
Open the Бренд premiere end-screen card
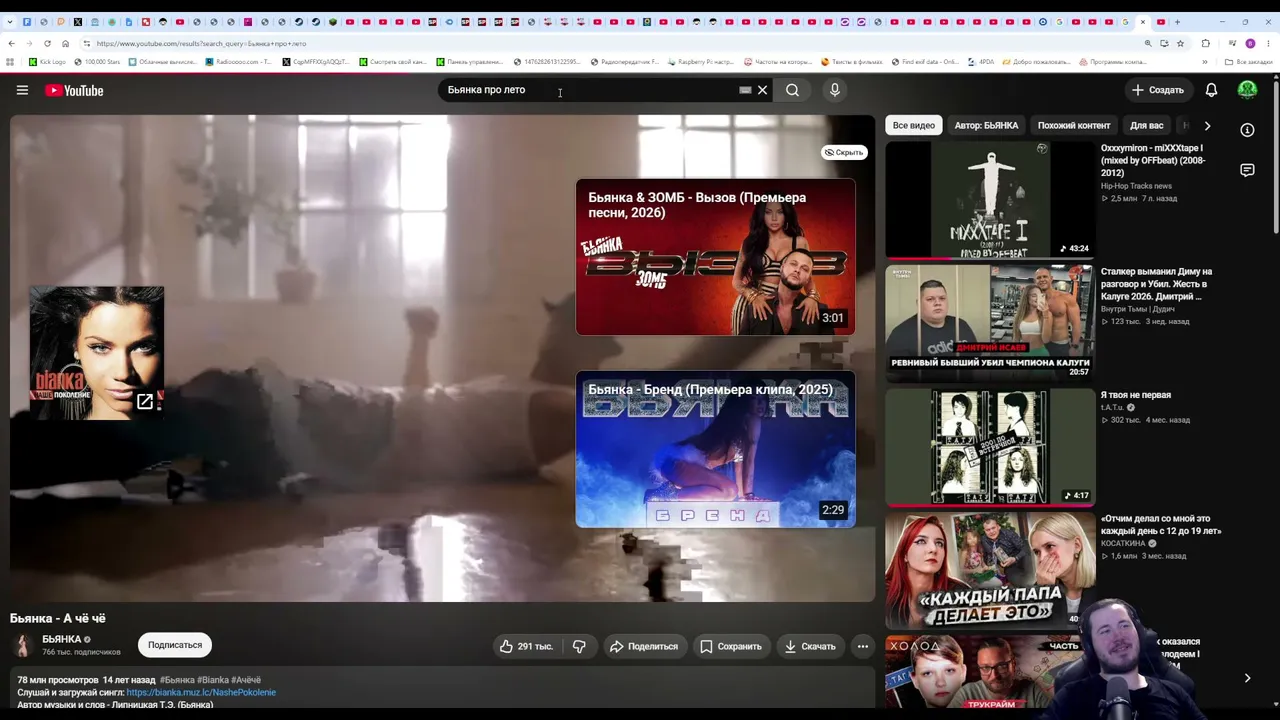(x=715, y=449)
